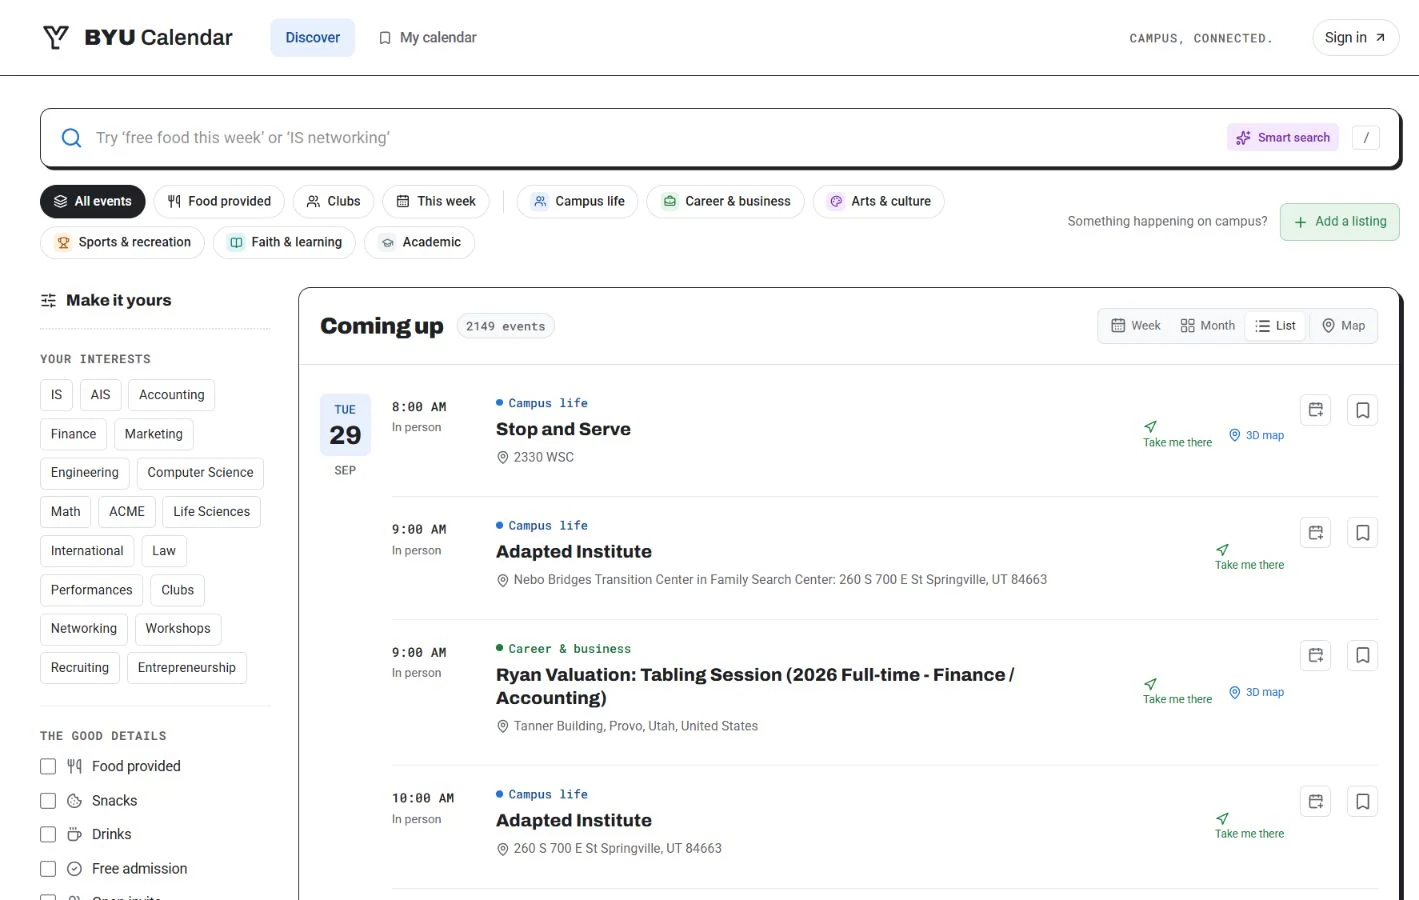
Task: Open the Stop and Serve event
Action: [x=563, y=430]
